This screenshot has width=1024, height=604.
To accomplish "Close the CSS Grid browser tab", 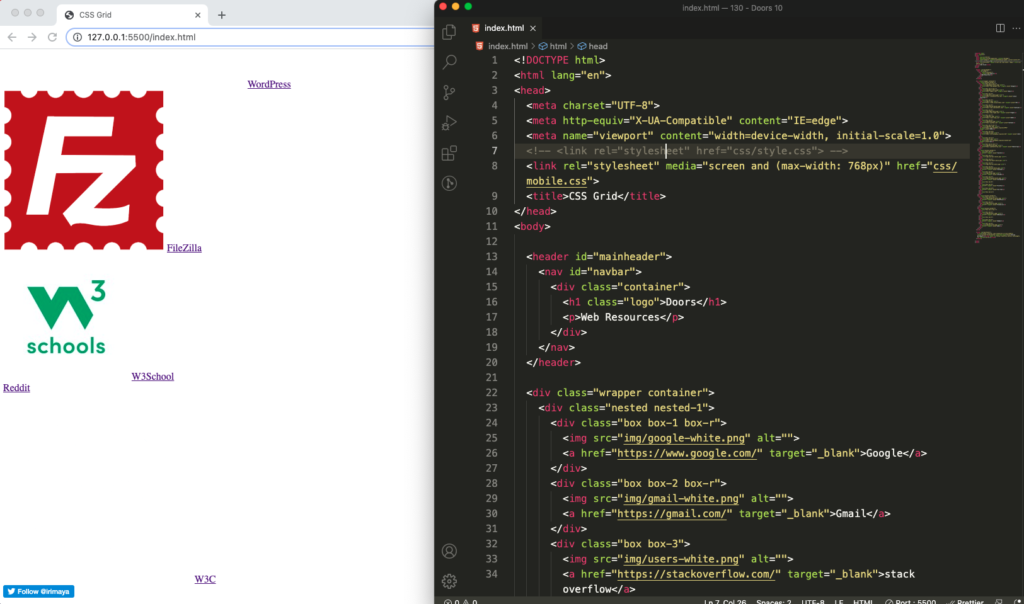I will [x=198, y=15].
